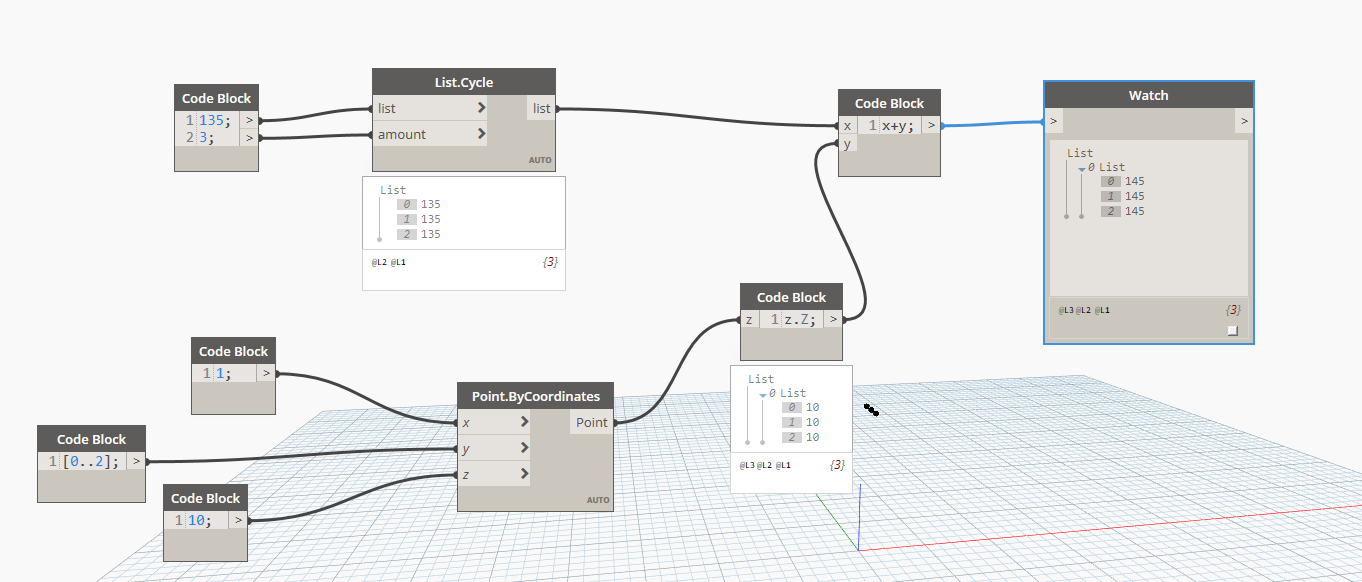The image size is (1362, 582).
Task: Click the 'list' output port of List.Cycle
Action: [541, 108]
